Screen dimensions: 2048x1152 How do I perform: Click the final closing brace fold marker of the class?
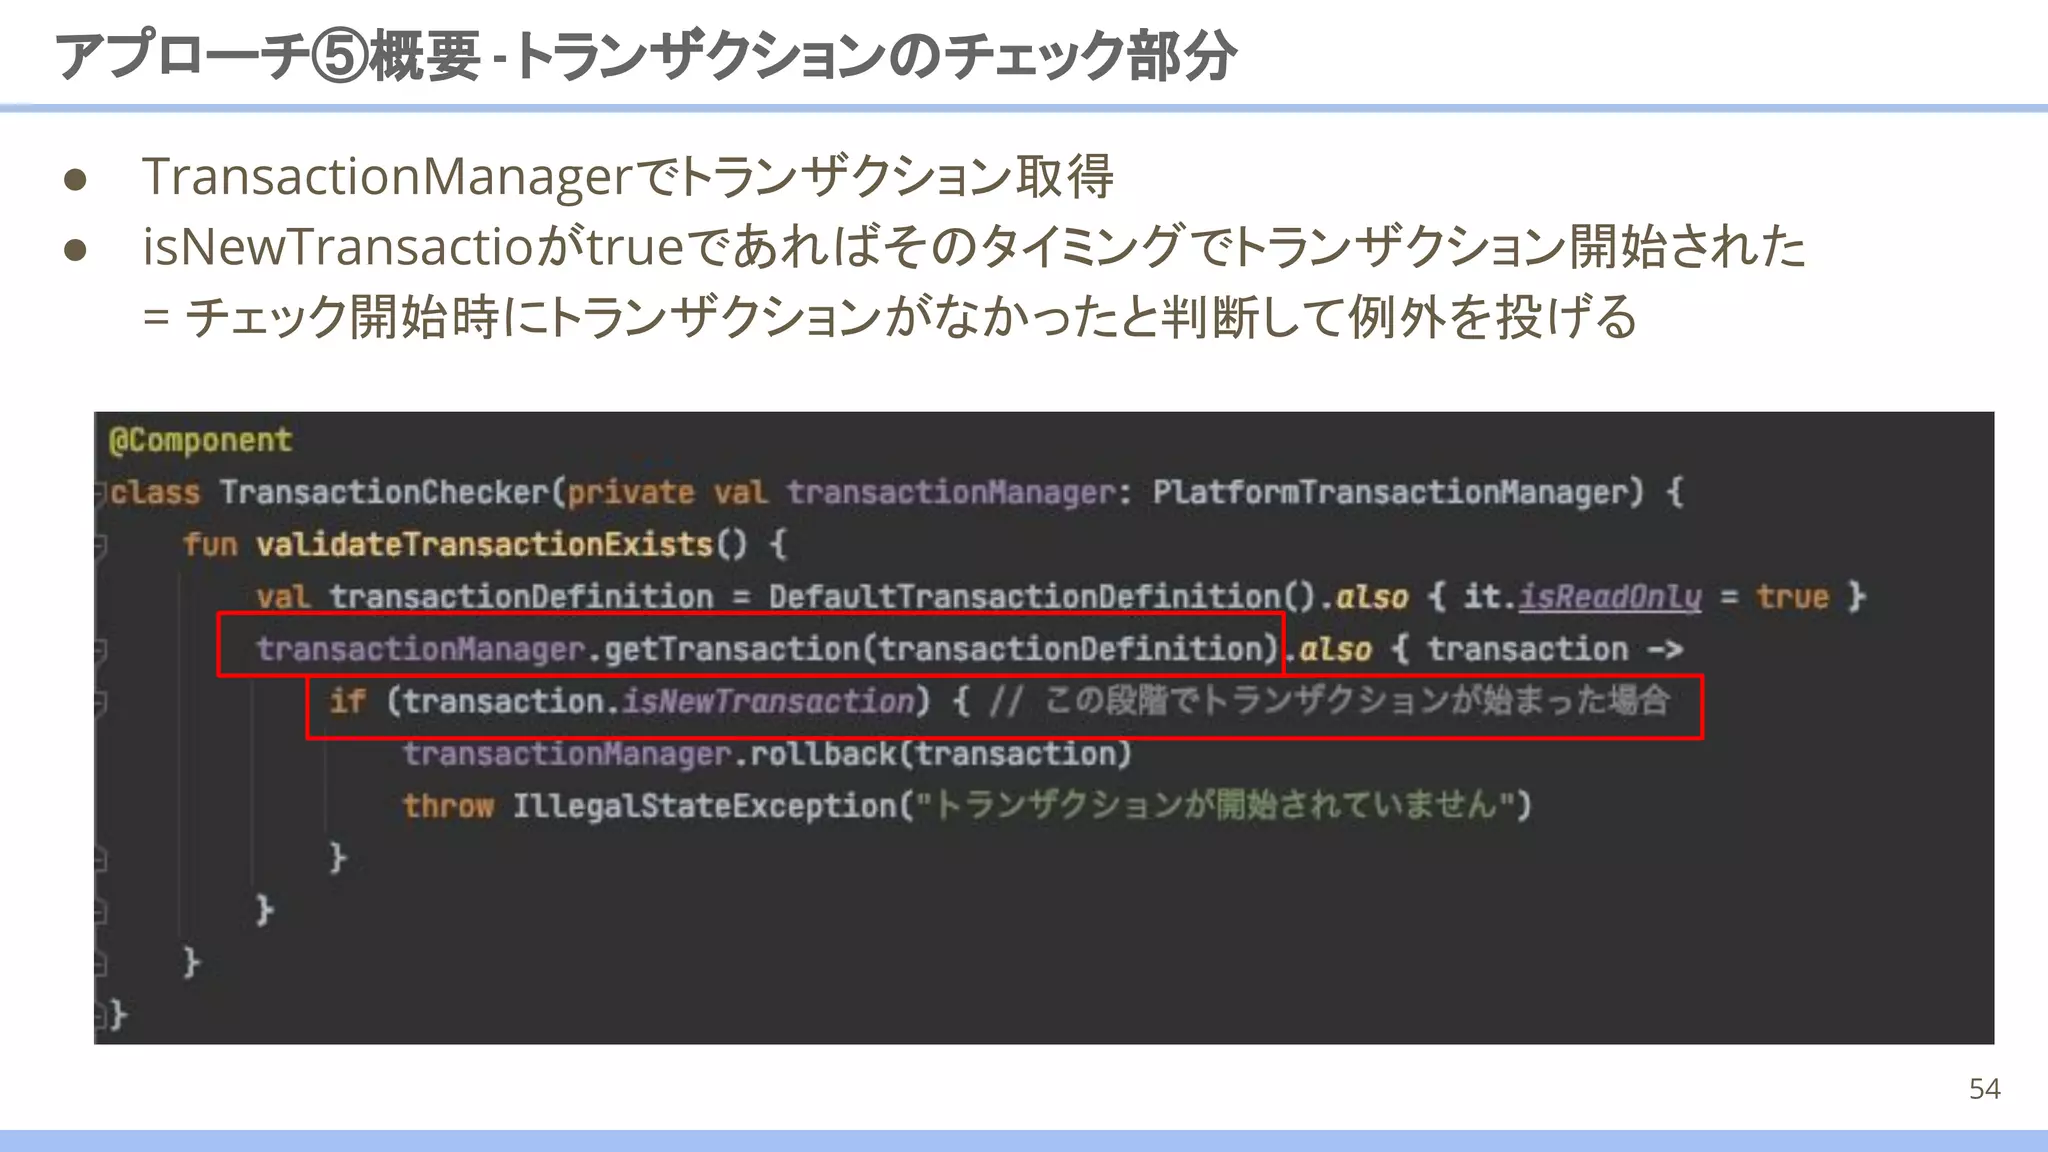101,1016
